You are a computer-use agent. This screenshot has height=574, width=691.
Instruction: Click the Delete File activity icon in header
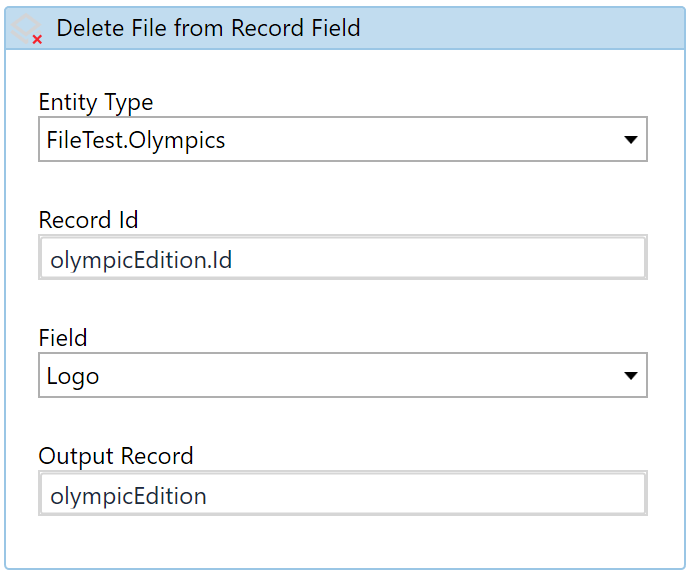point(27,28)
